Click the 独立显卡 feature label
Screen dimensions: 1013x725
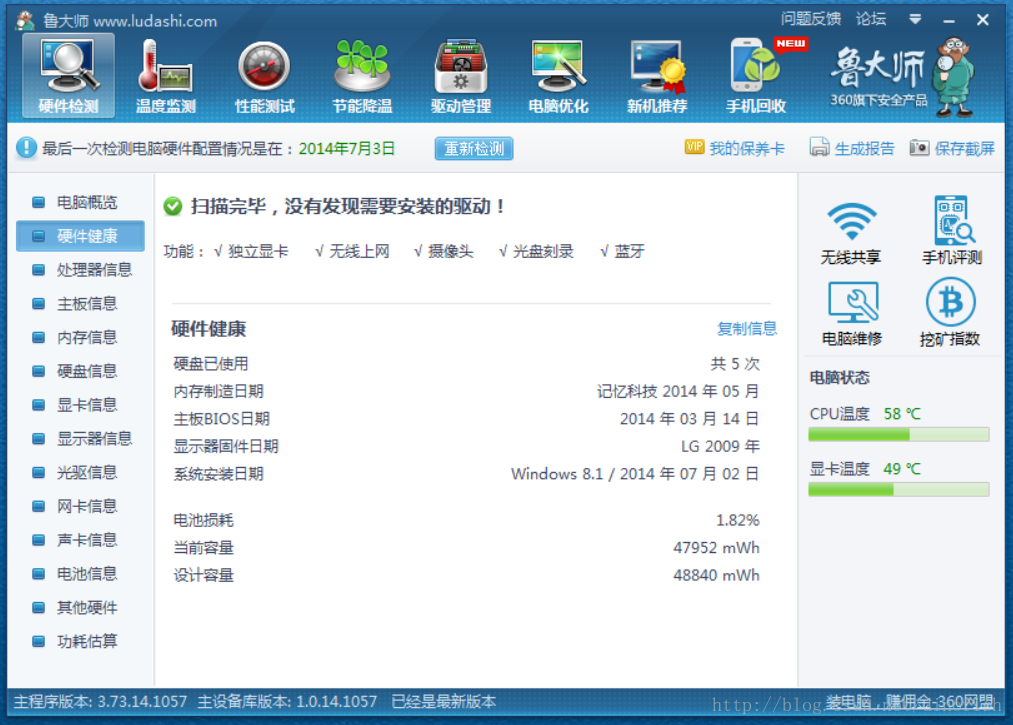(x=258, y=251)
